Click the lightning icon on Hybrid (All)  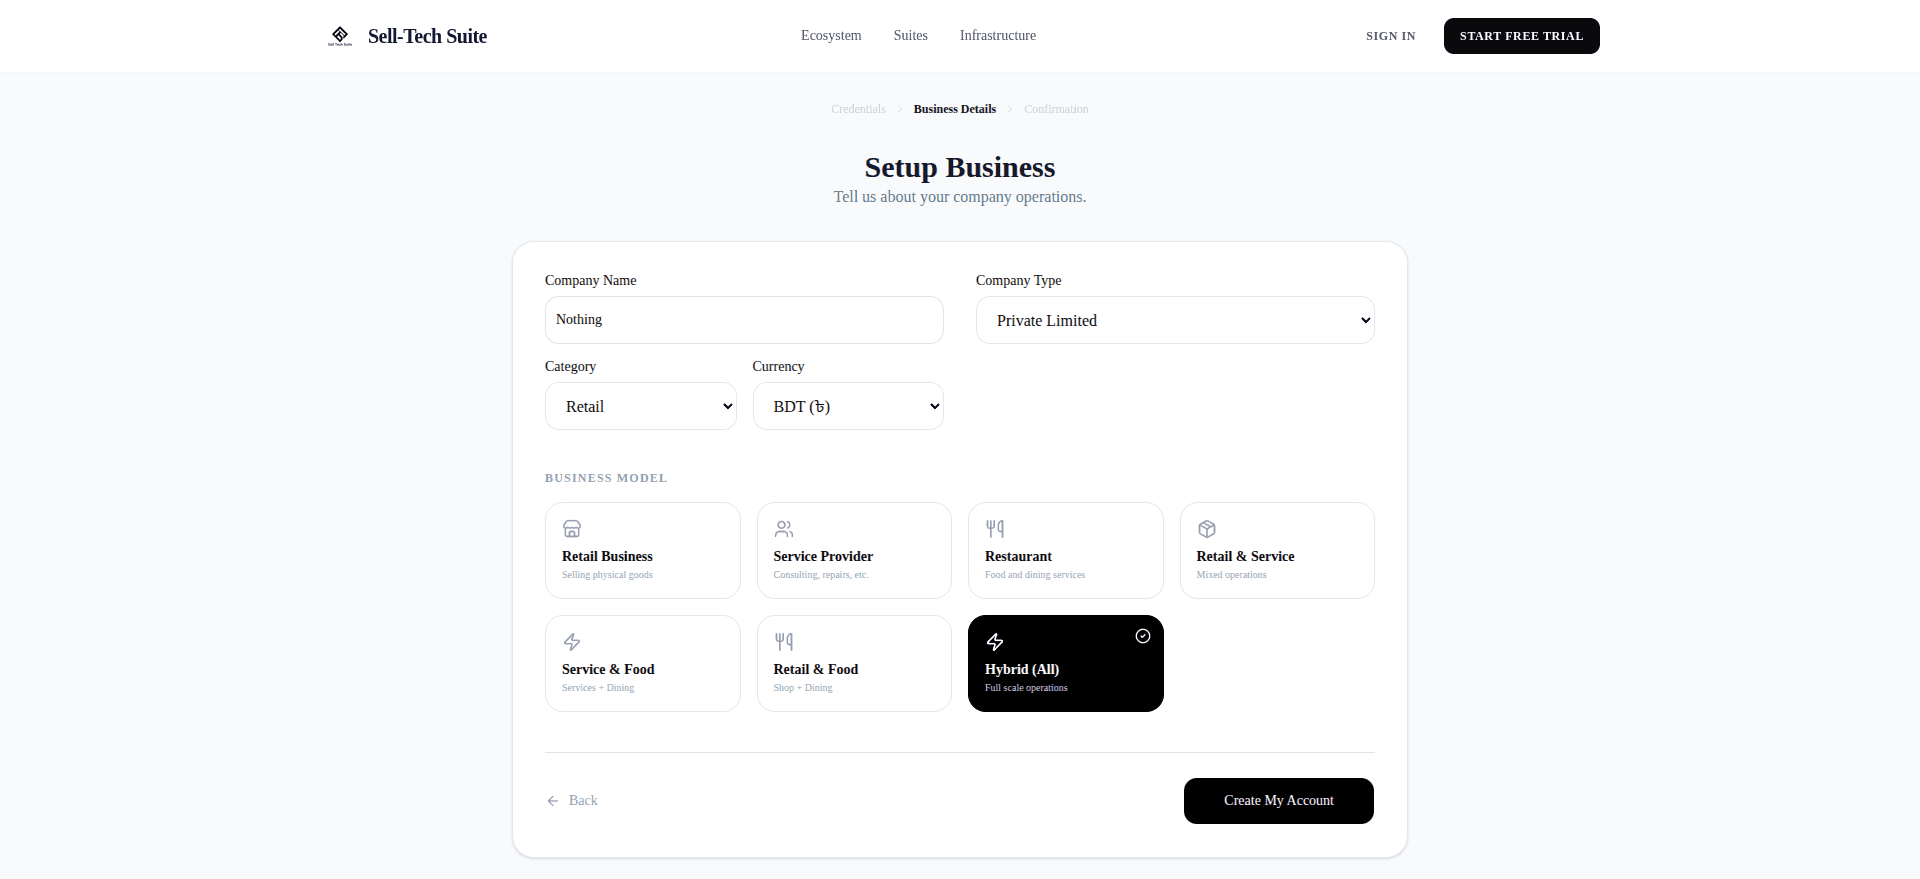[995, 642]
